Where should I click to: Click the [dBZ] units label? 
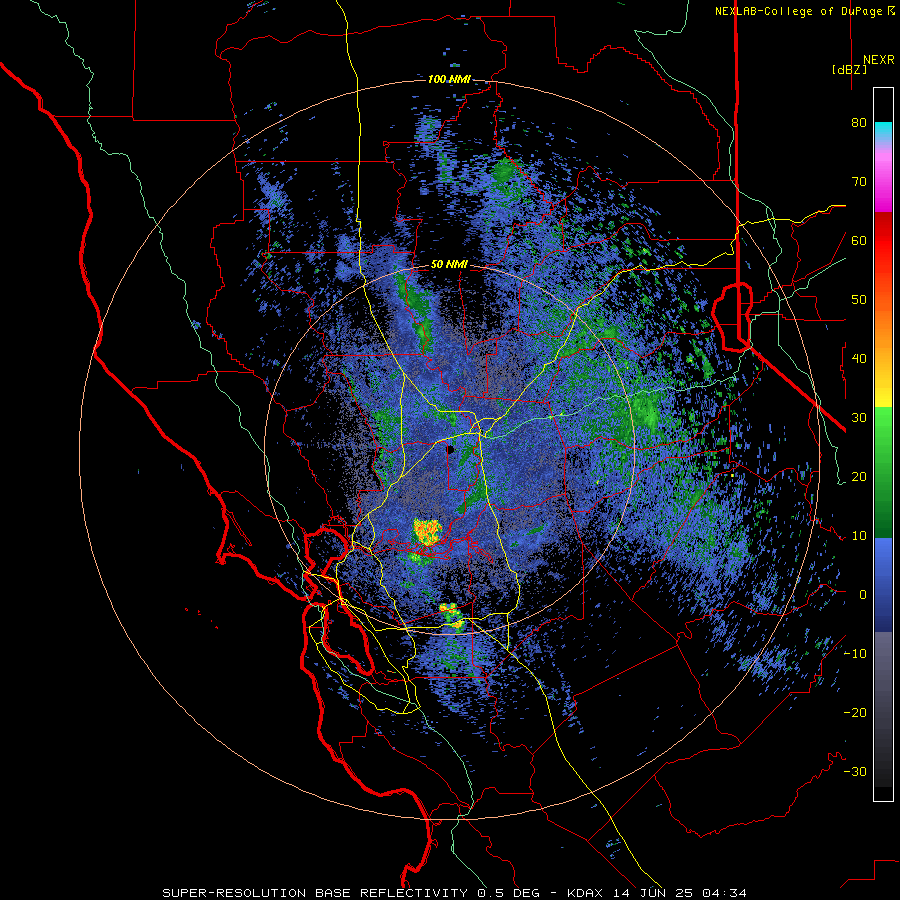pyautogui.click(x=849, y=69)
